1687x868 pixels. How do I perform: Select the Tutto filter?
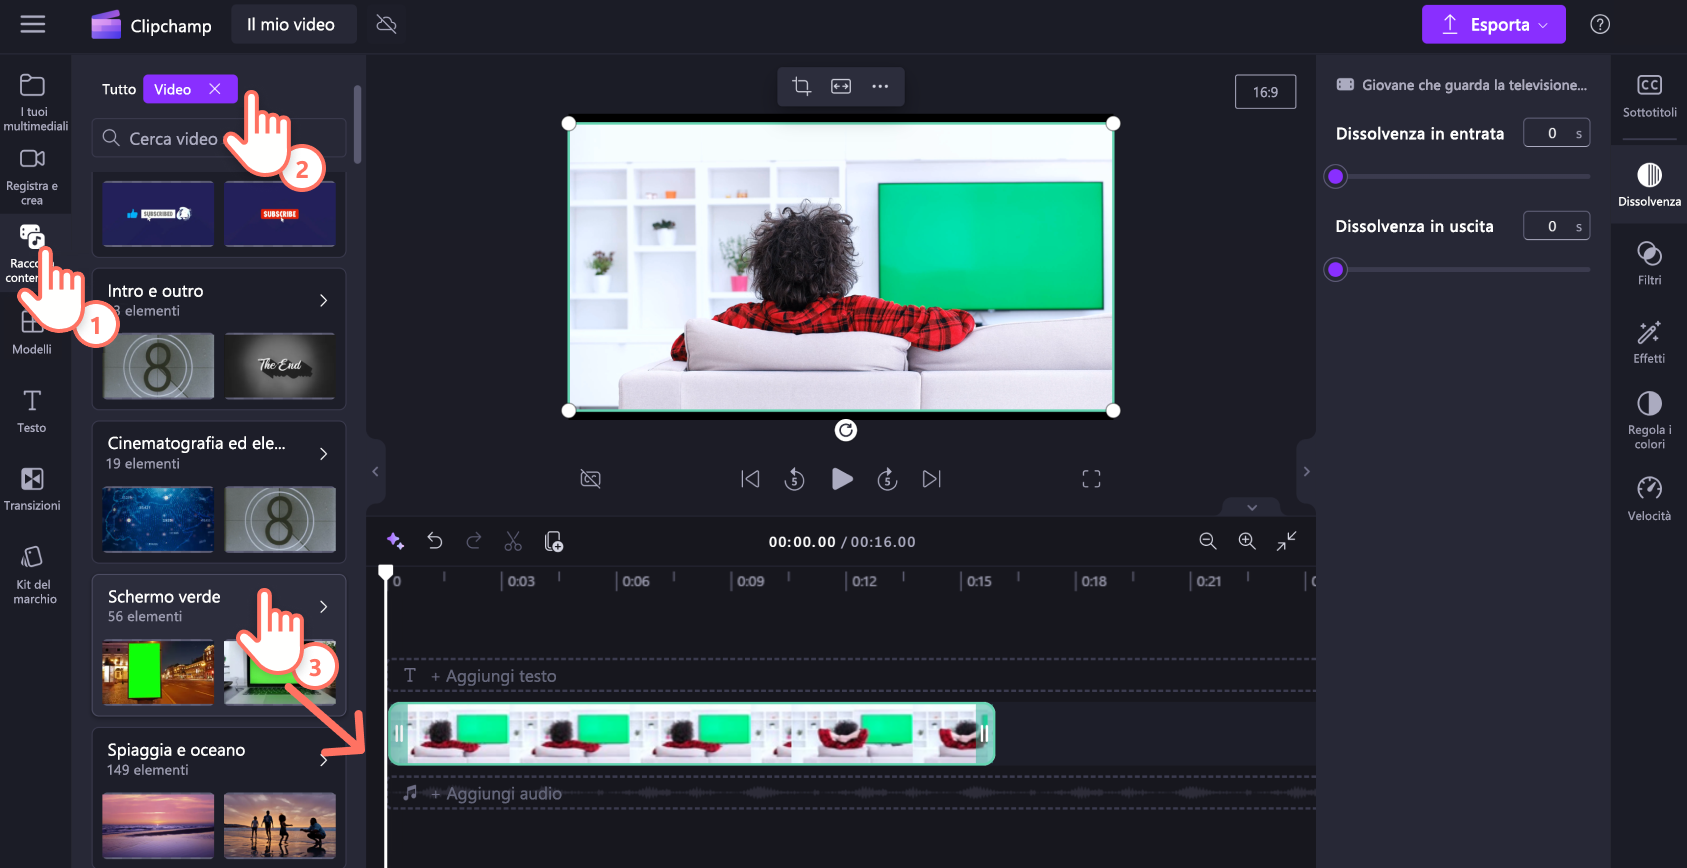point(119,89)
